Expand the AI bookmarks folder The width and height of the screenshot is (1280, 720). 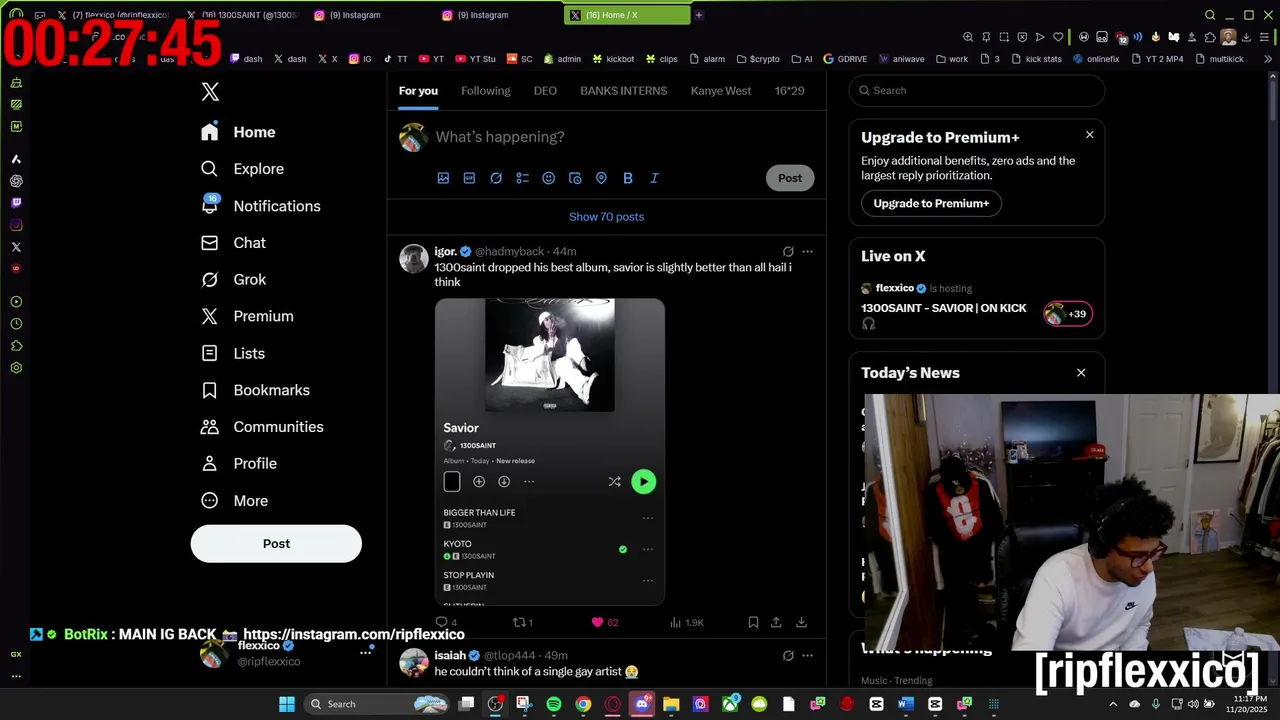(802, 59)
